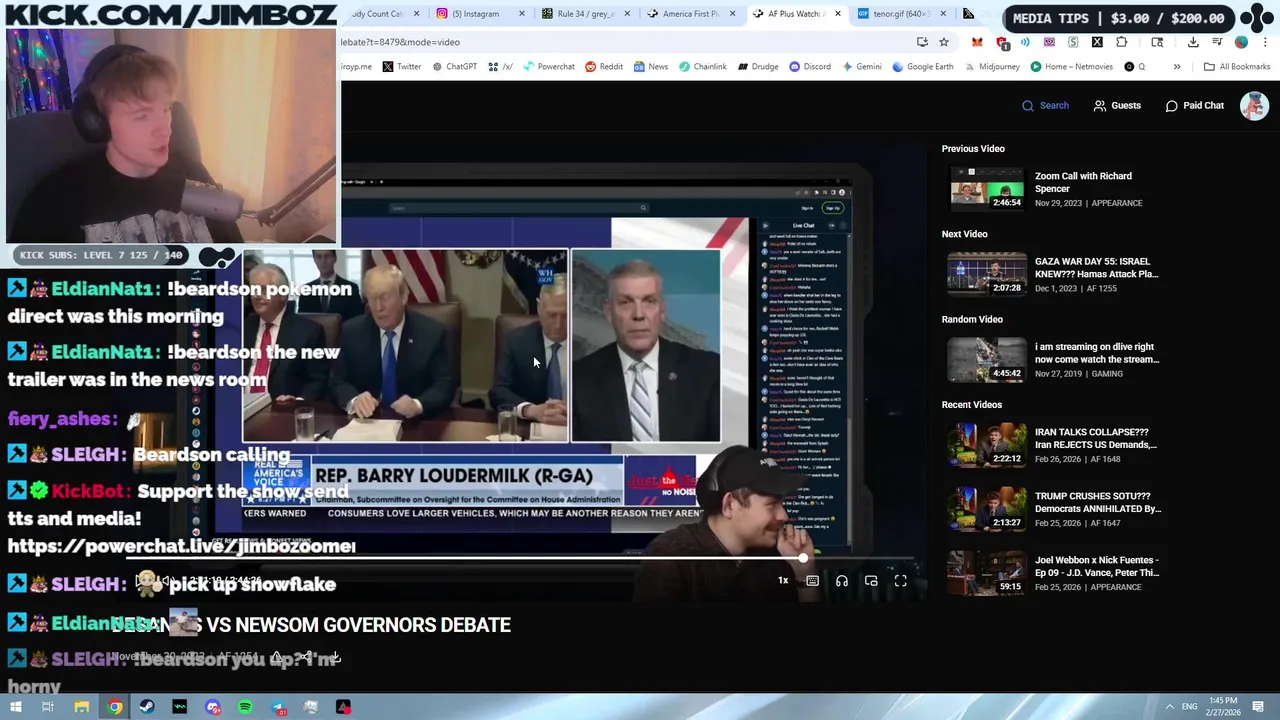
Task: Open File Explorer from the taskbar
Action: tap(82, 707)
